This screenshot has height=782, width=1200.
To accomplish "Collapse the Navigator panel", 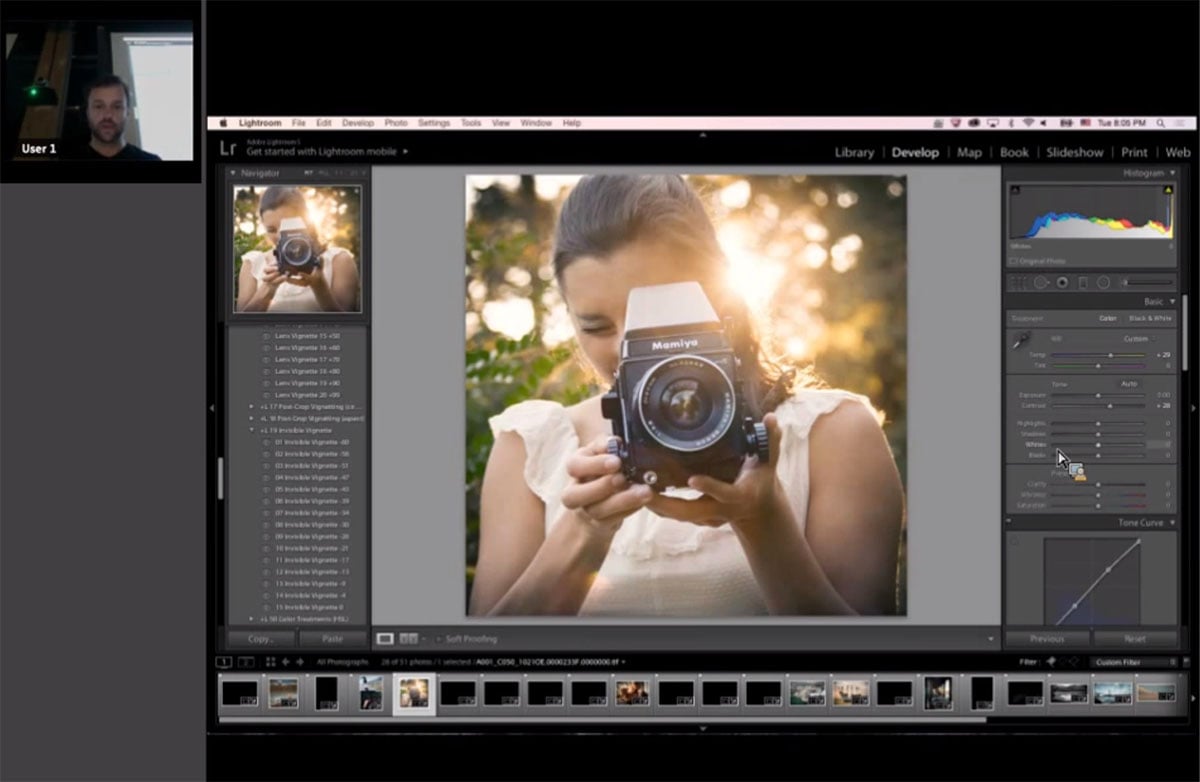I will coord(234,173).
